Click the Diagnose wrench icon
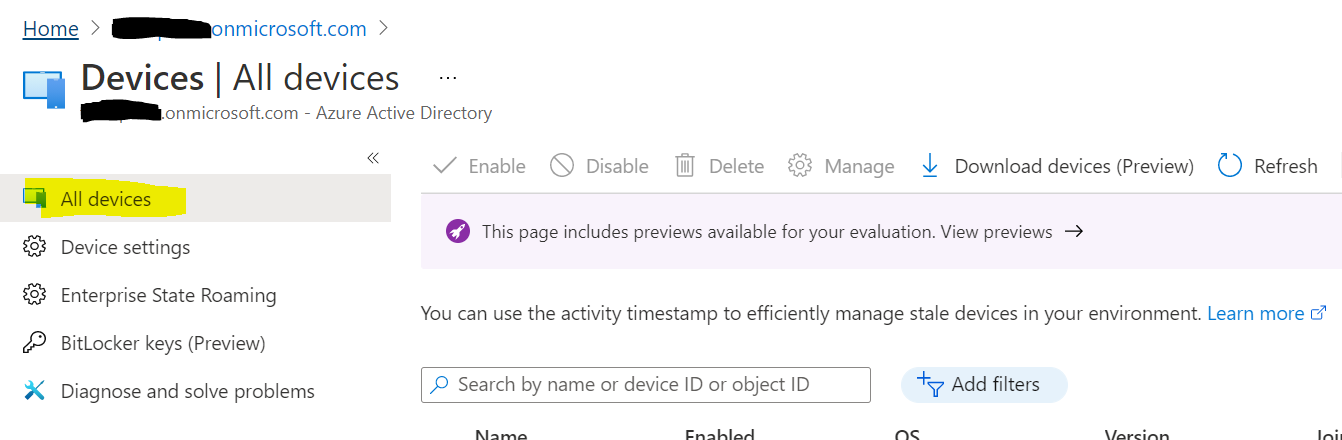This screenshot has height=440, width=1342. (x=34, y=391)
